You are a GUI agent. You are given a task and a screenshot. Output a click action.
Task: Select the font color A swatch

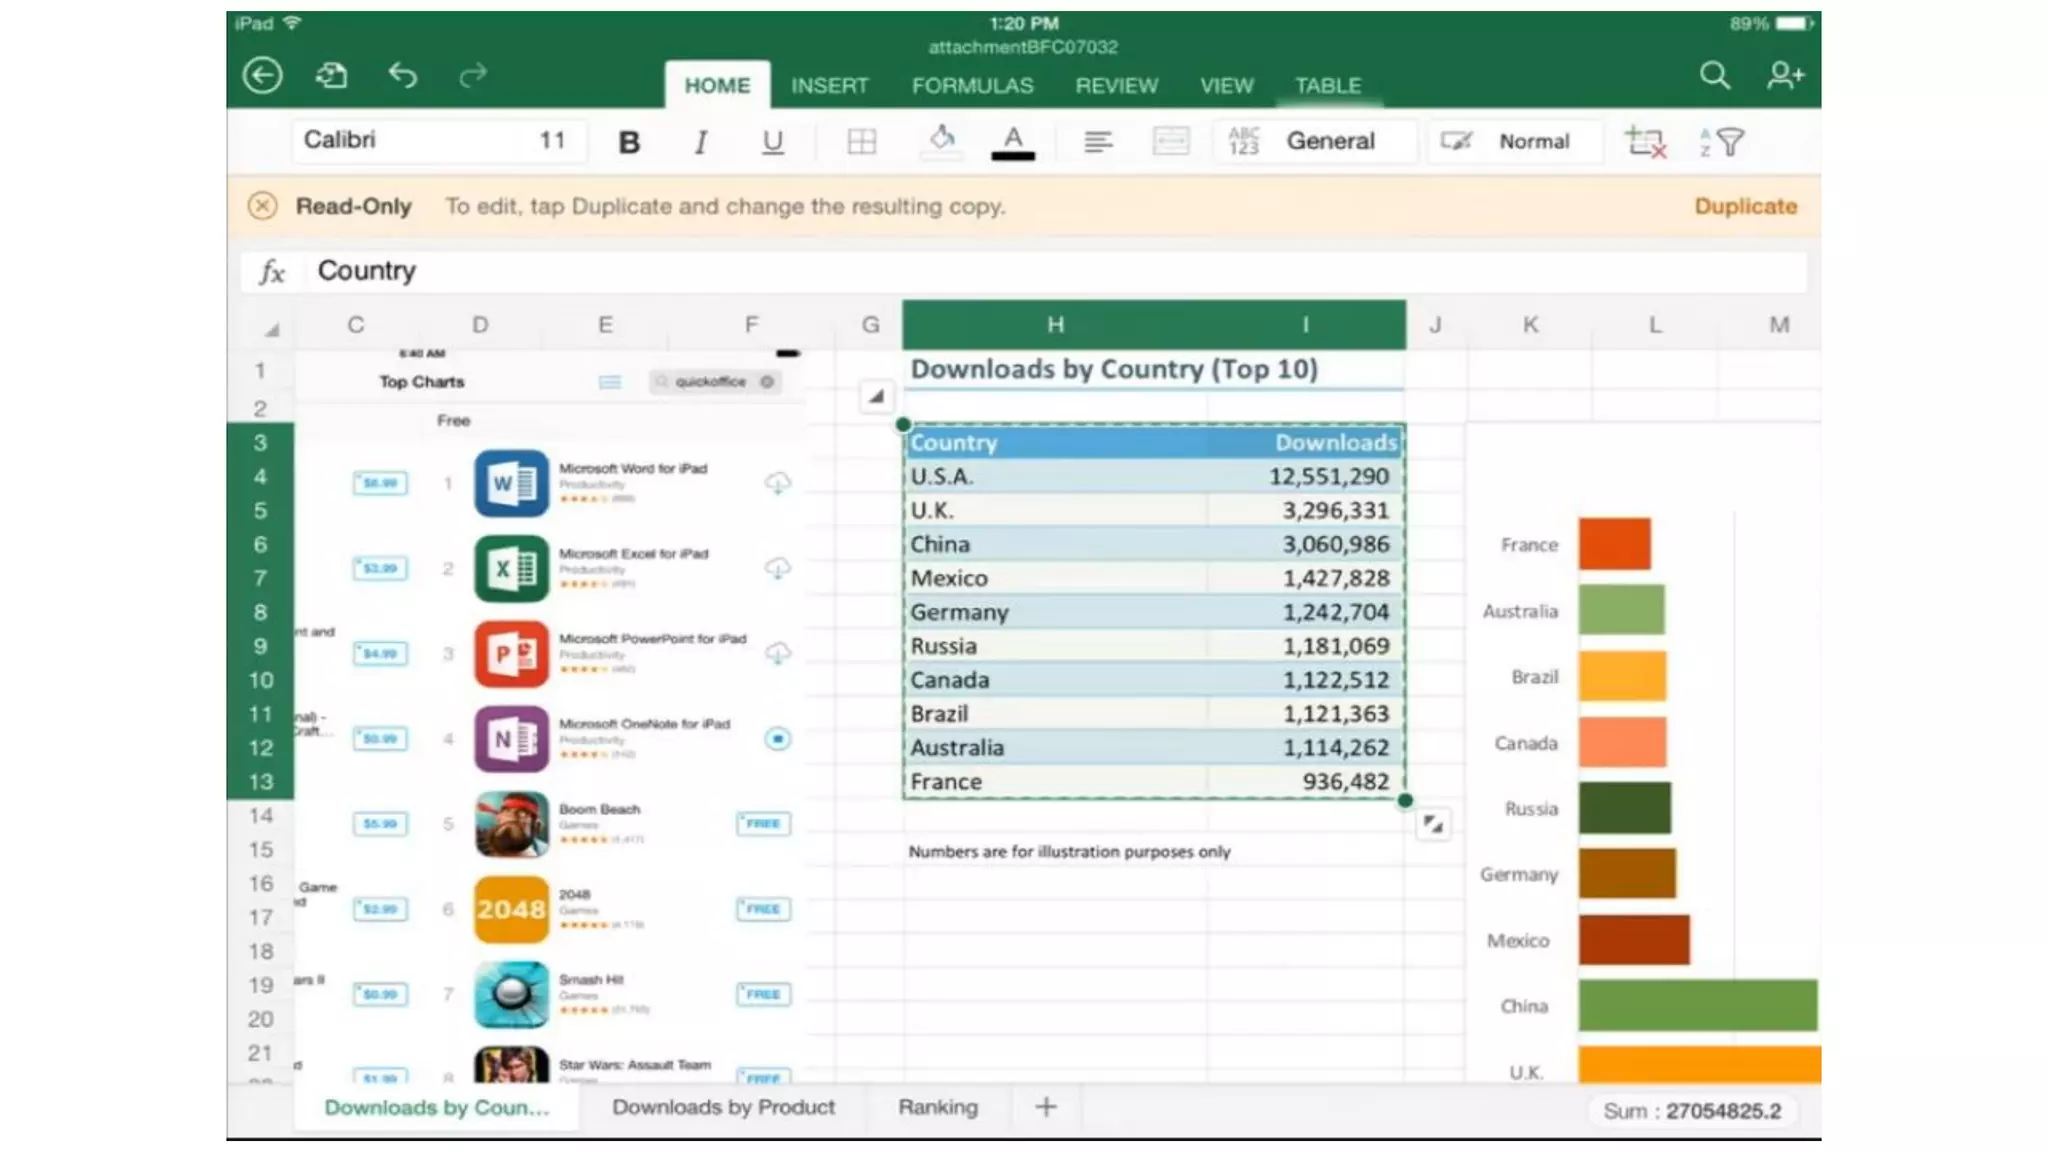tap(1013, 142)
